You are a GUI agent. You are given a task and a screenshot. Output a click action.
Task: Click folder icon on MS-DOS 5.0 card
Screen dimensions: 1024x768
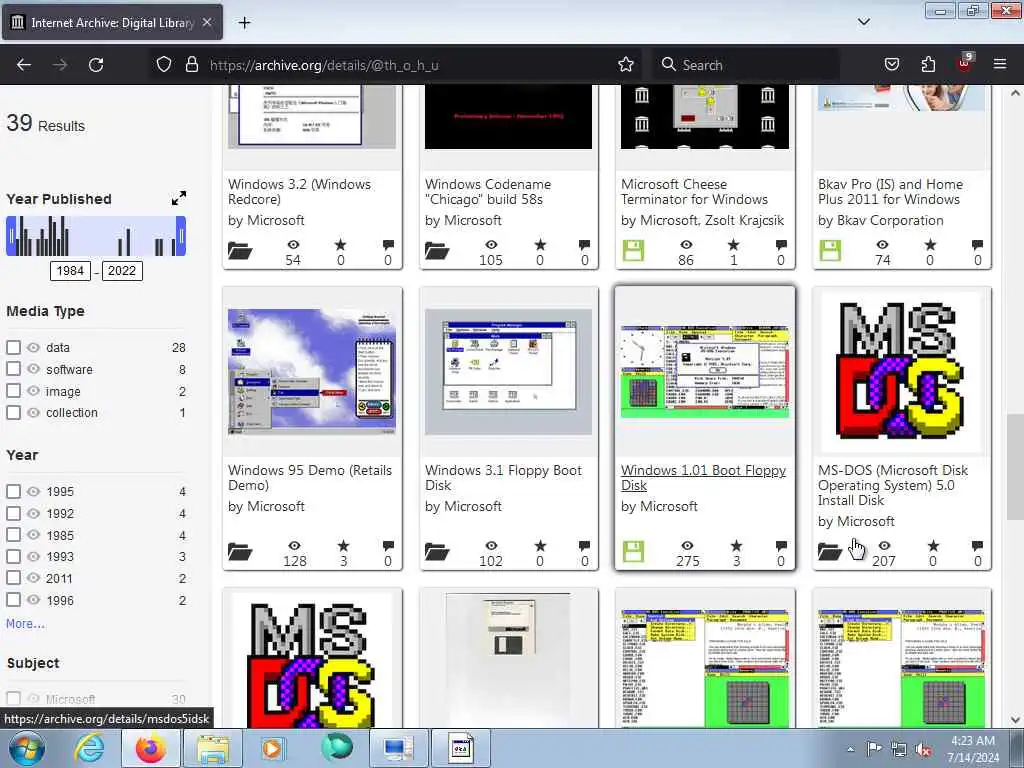pos(830,552)
